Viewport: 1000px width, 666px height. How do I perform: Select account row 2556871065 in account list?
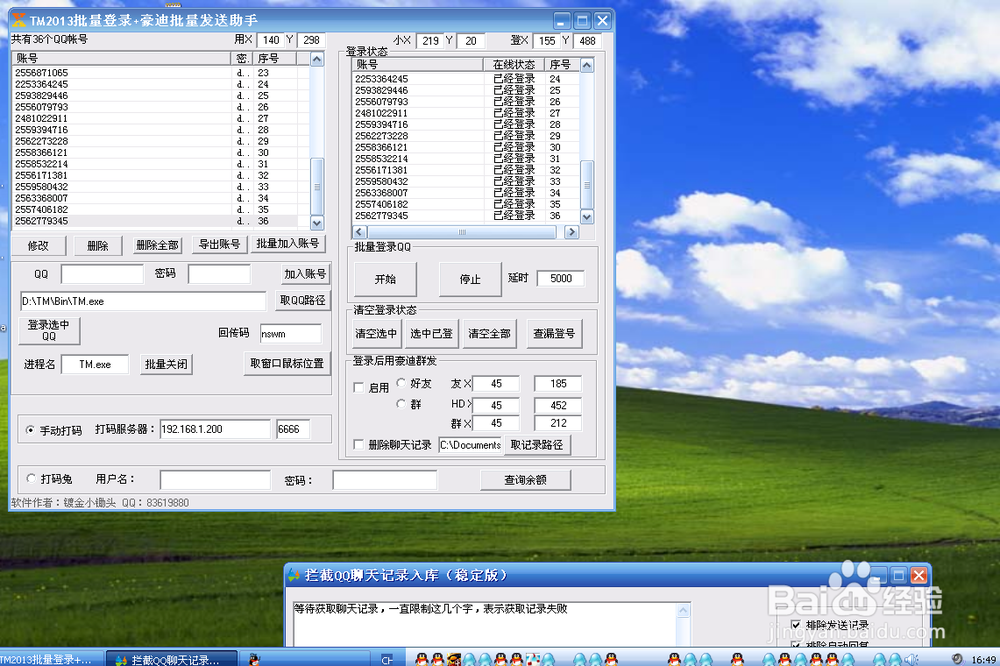pyautogui.click(x=154, y=73)
